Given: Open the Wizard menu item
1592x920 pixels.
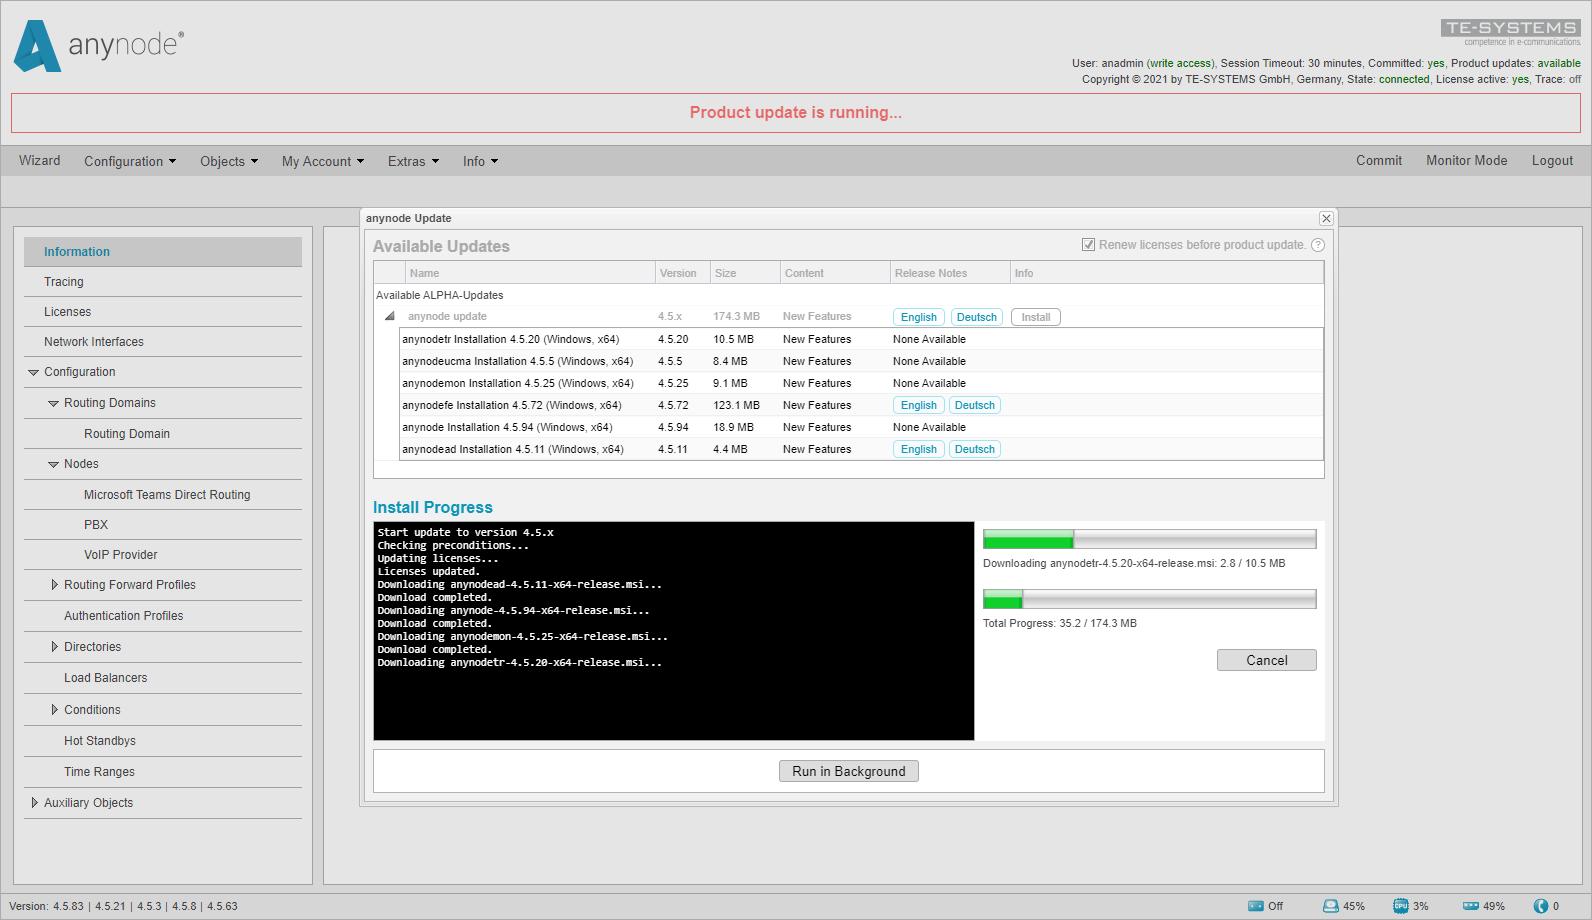Looking at the screenshot, I should (x=39, y=161).
